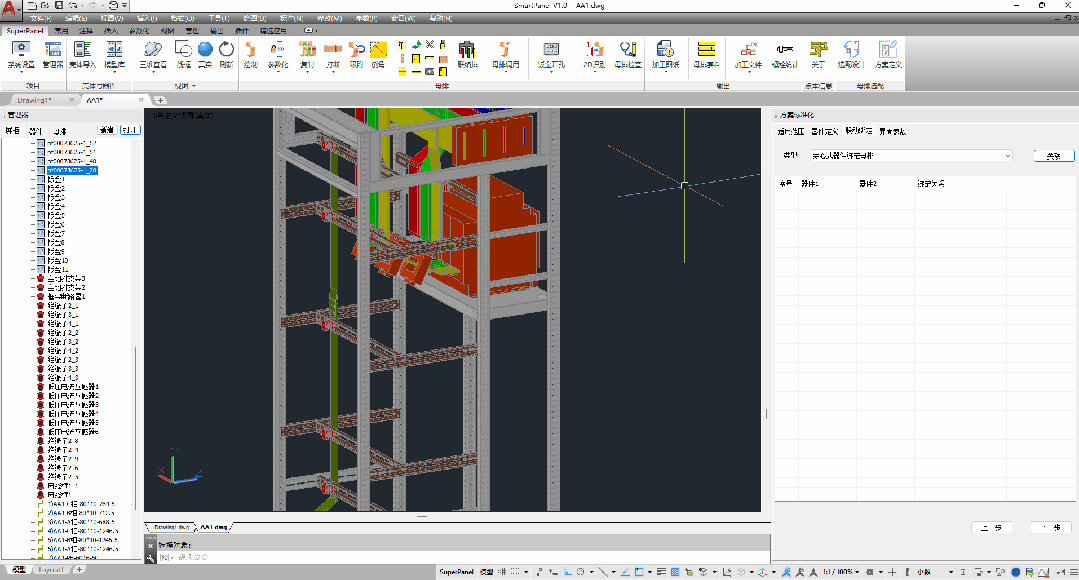Open the Tools (T) menu
The height and width of the screenshot is (580, 1079).
219,19
